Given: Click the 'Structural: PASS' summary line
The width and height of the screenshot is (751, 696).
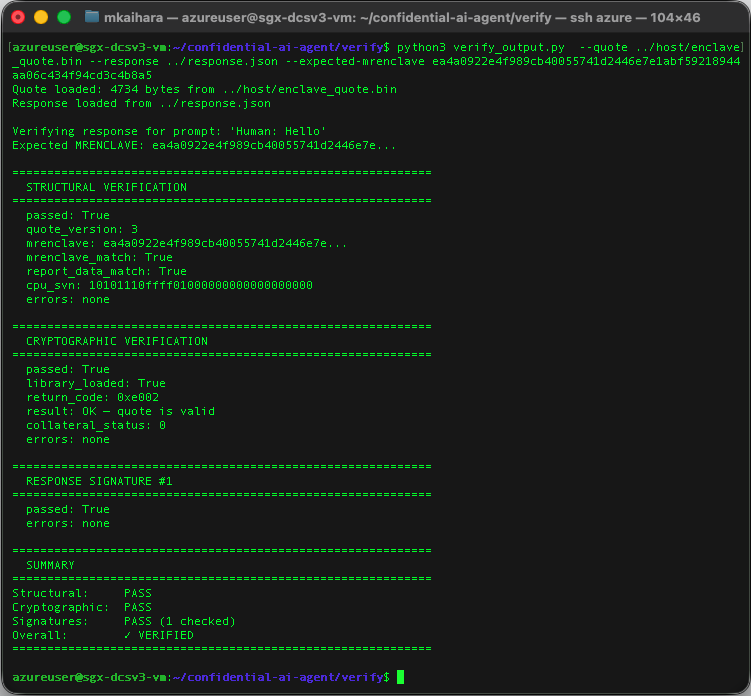Looking at the screenshot, I should coord(82,593).
